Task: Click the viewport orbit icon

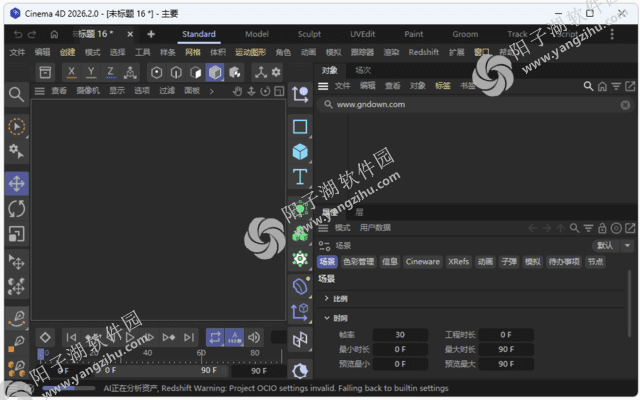Action: (x=265, y=91)
